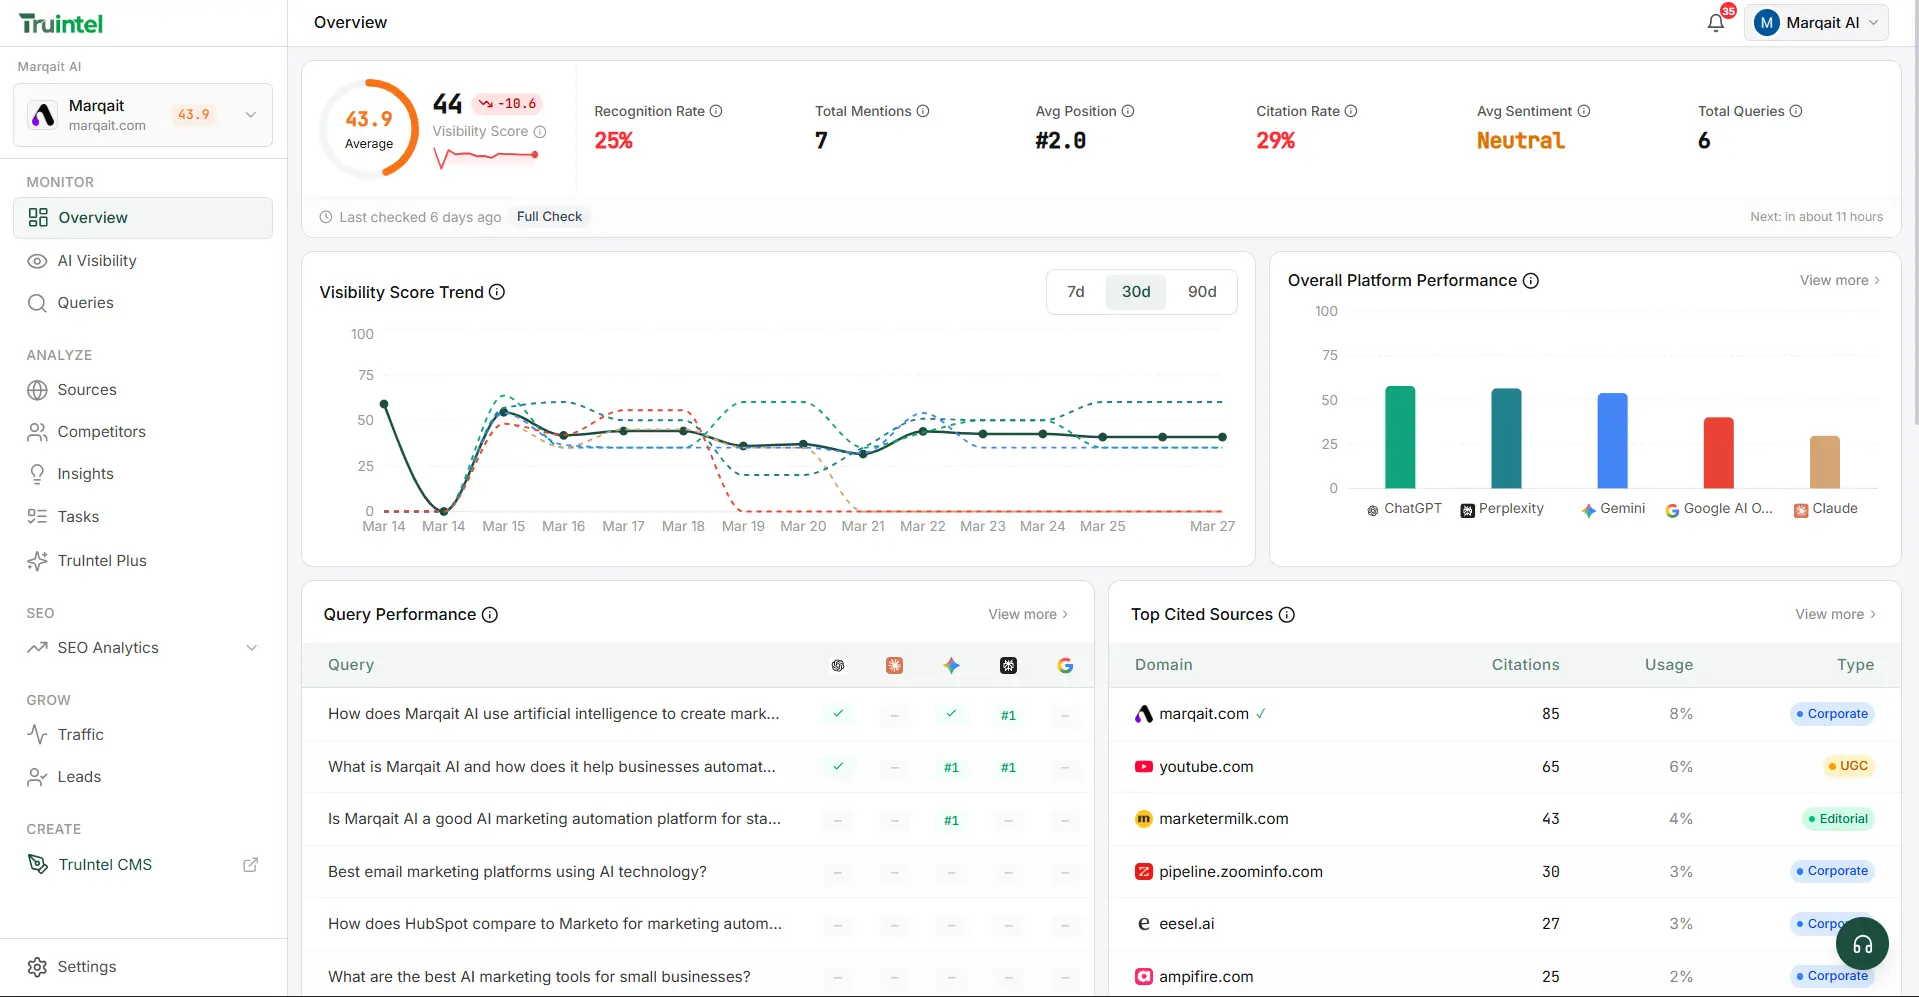Open the Competitors page from sidebar
This screenshot has width=1919, height=997.
pos(101,432)
